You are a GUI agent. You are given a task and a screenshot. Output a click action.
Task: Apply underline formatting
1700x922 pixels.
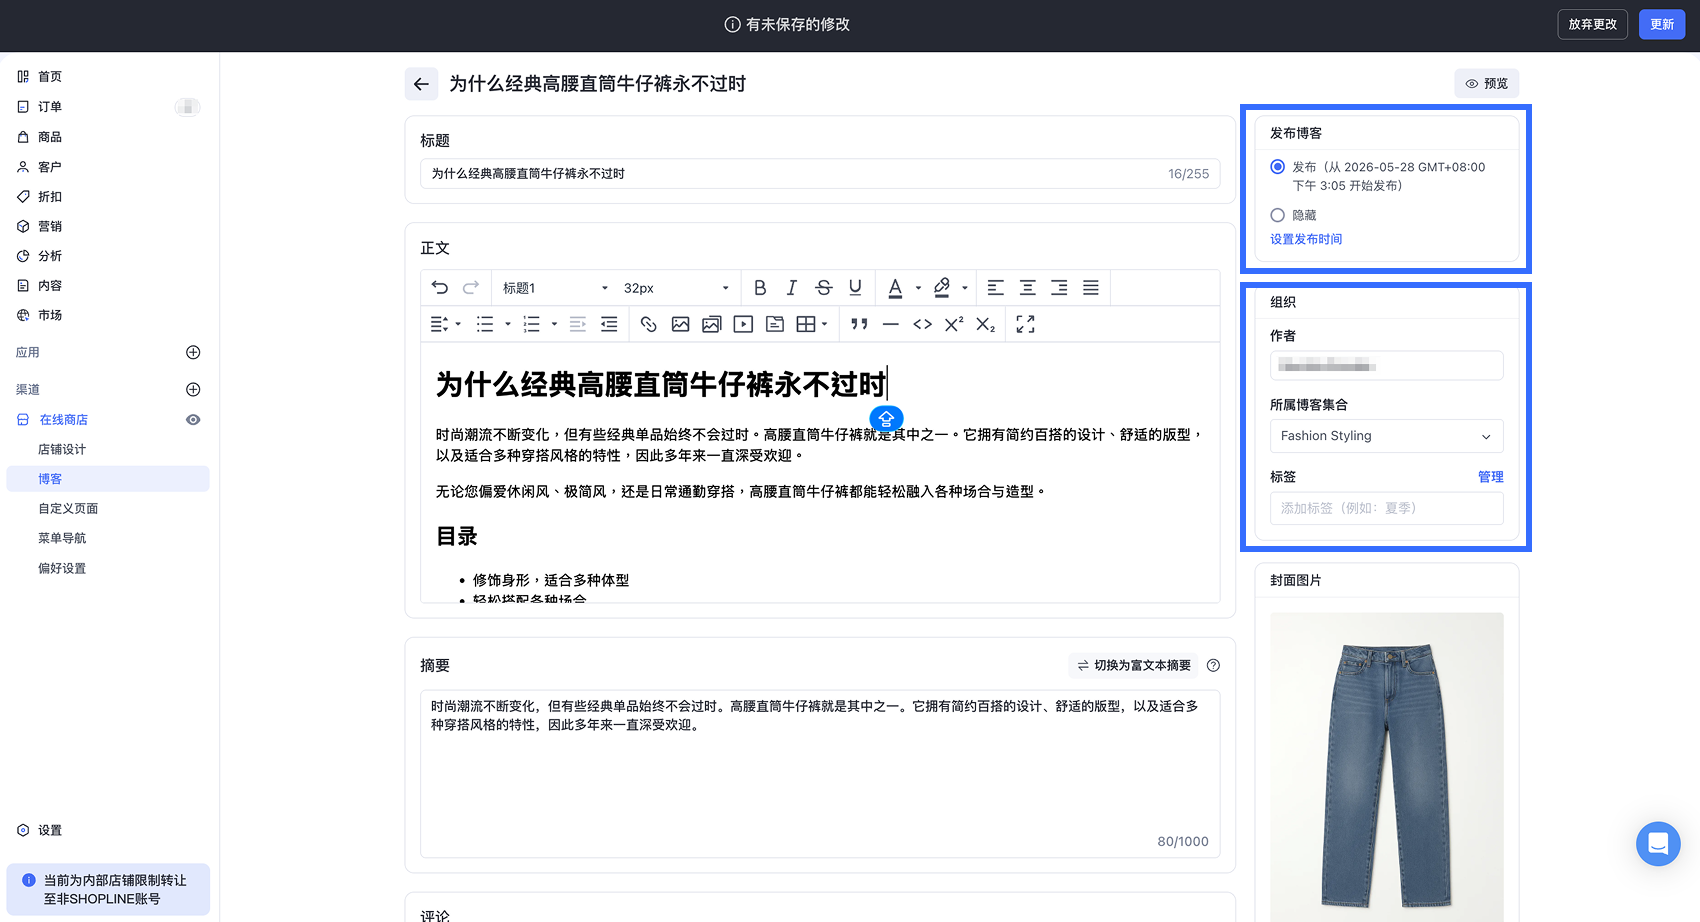pos(855,288)
